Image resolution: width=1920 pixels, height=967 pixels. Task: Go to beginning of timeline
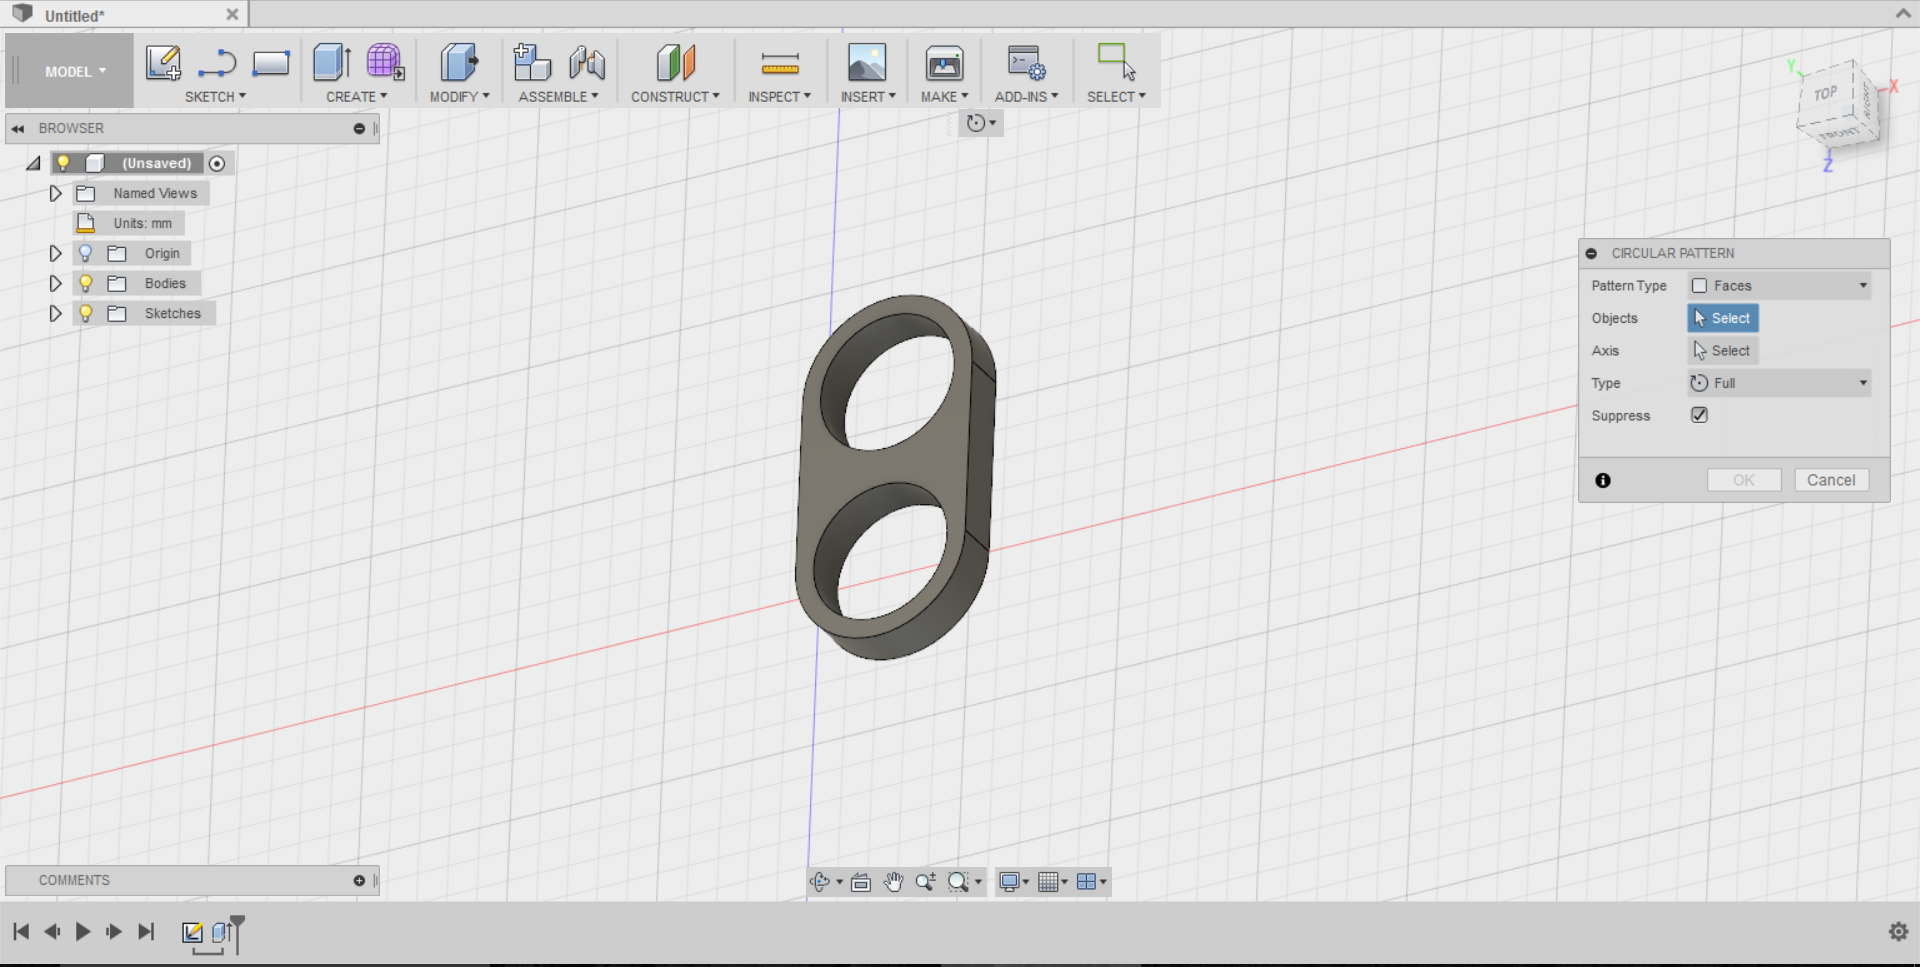pos(21,932)
